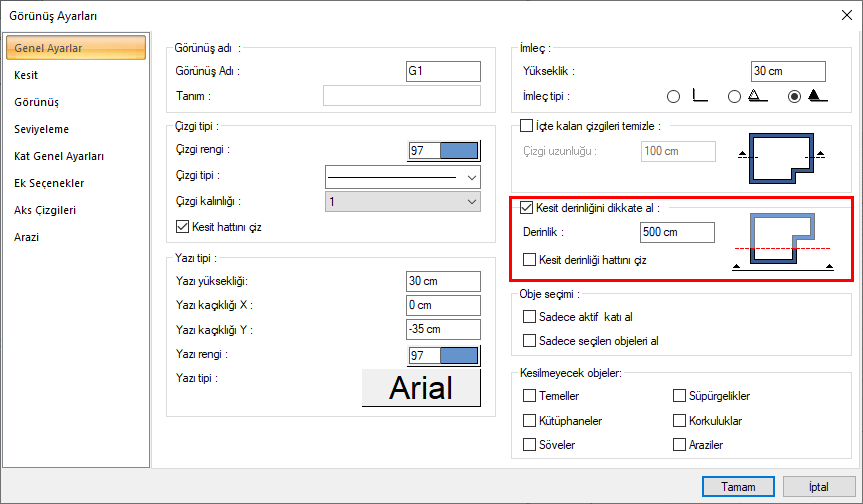Uncheck 'Kesit hattını çiz' option

click(x=182, y=227)
